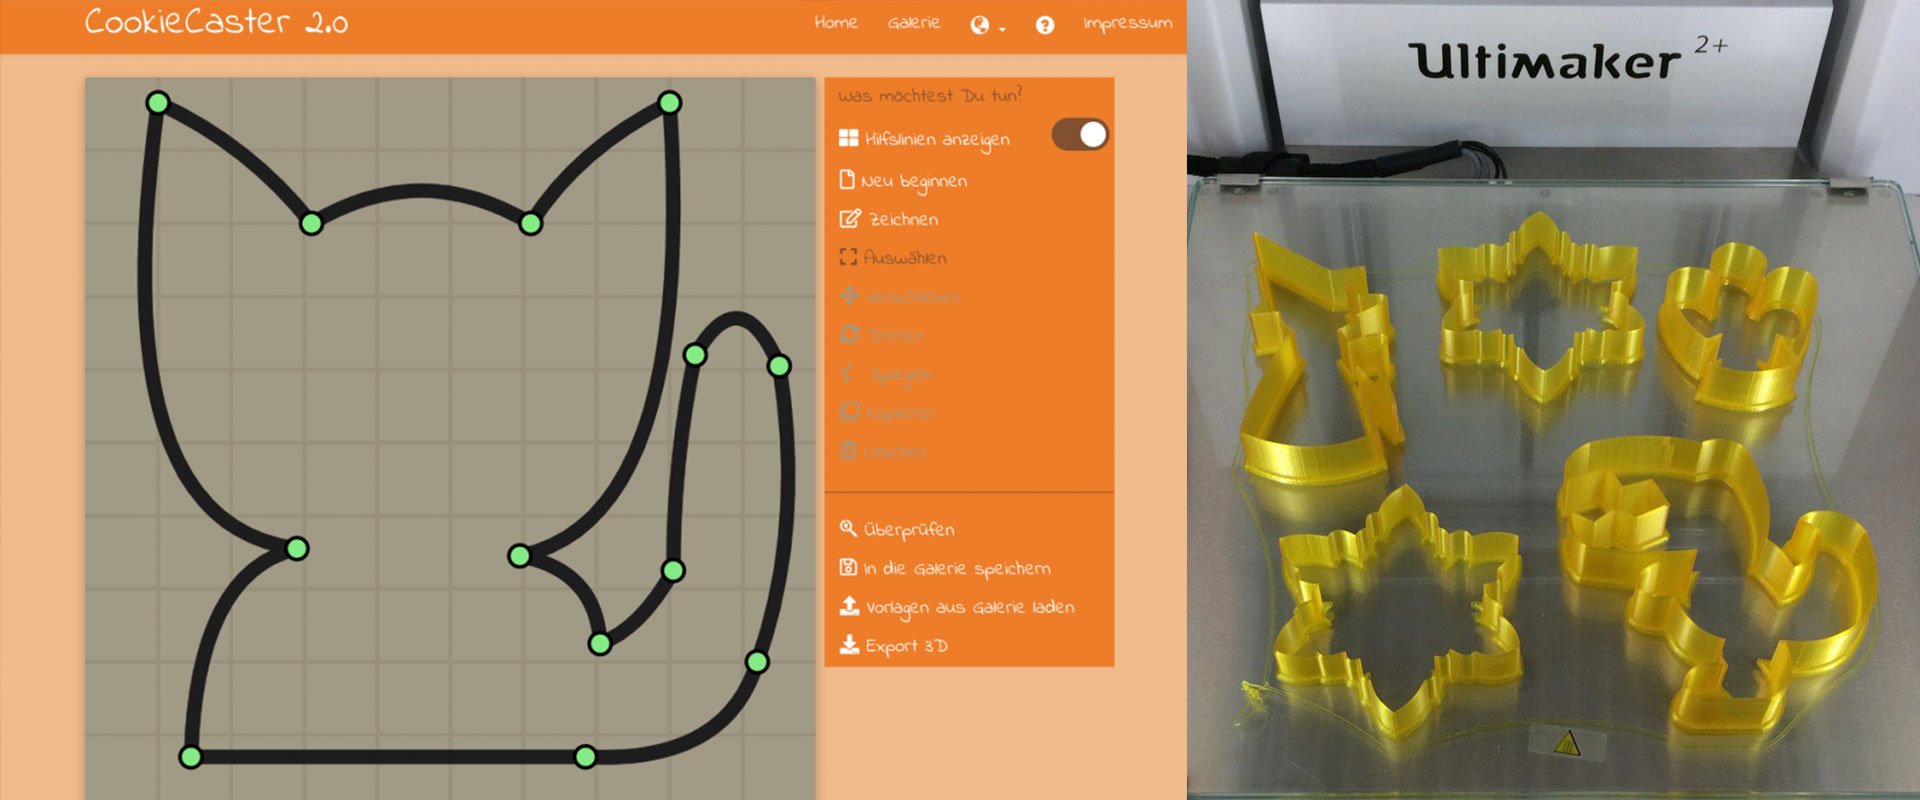The height and width of the screenshot is (800, 1920).
Task: Export the cutter with Export 3D
Action: [894, 646]
